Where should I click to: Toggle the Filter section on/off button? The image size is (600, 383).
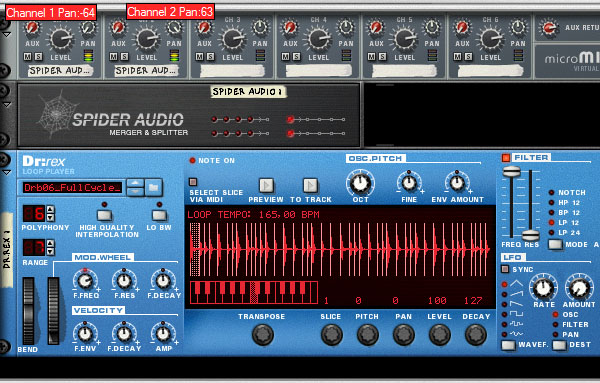click(x=506, y=158)
